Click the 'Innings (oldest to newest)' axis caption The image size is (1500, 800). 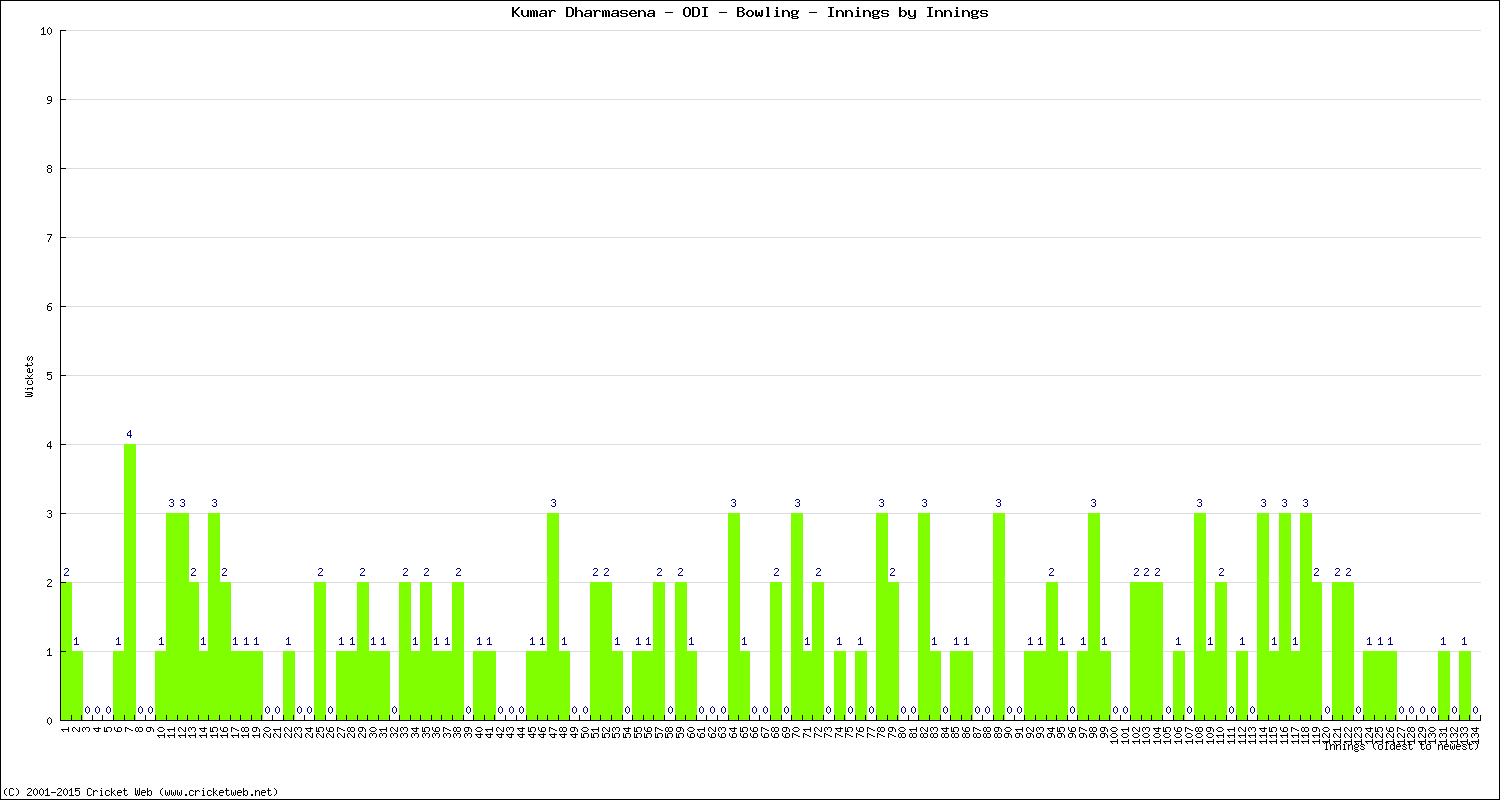coord(1400,746)
